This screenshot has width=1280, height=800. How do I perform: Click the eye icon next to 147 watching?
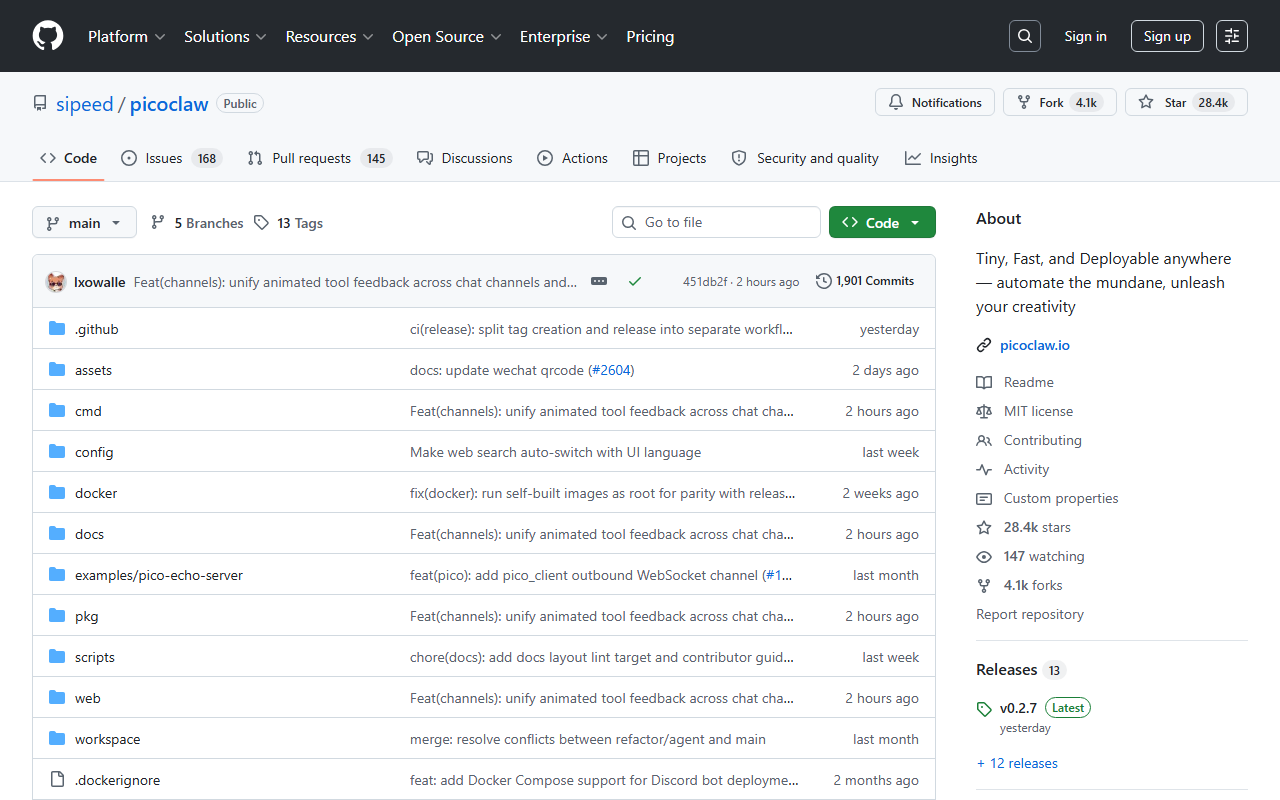[984, 556]
